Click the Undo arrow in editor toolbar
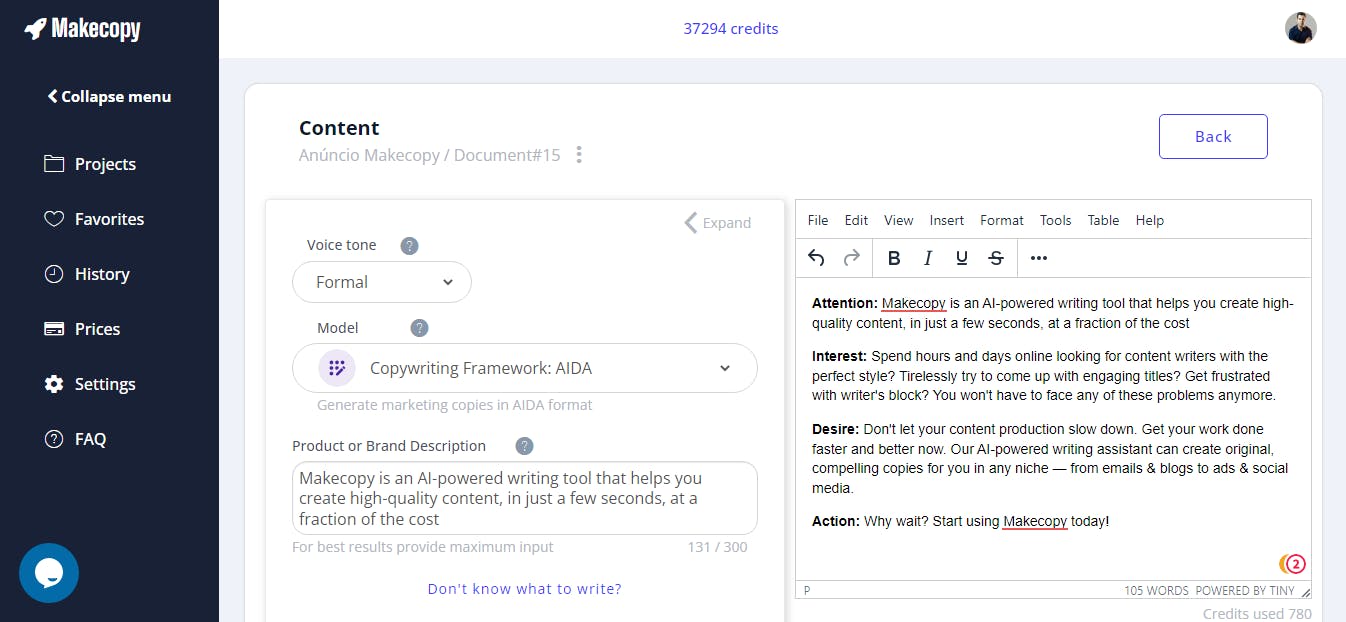 (x=816, y=258)
